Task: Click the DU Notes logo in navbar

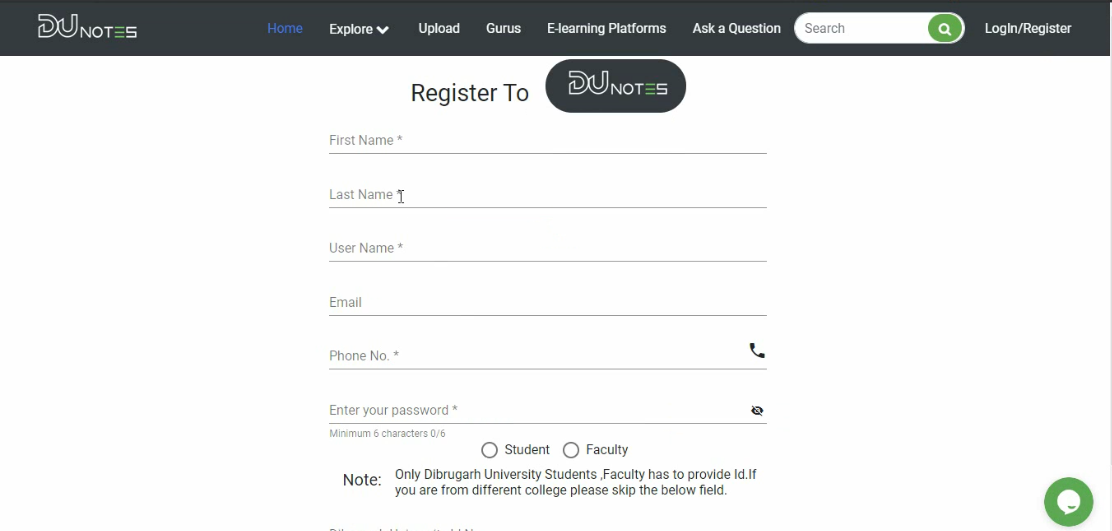Action: tap(87, 27)
